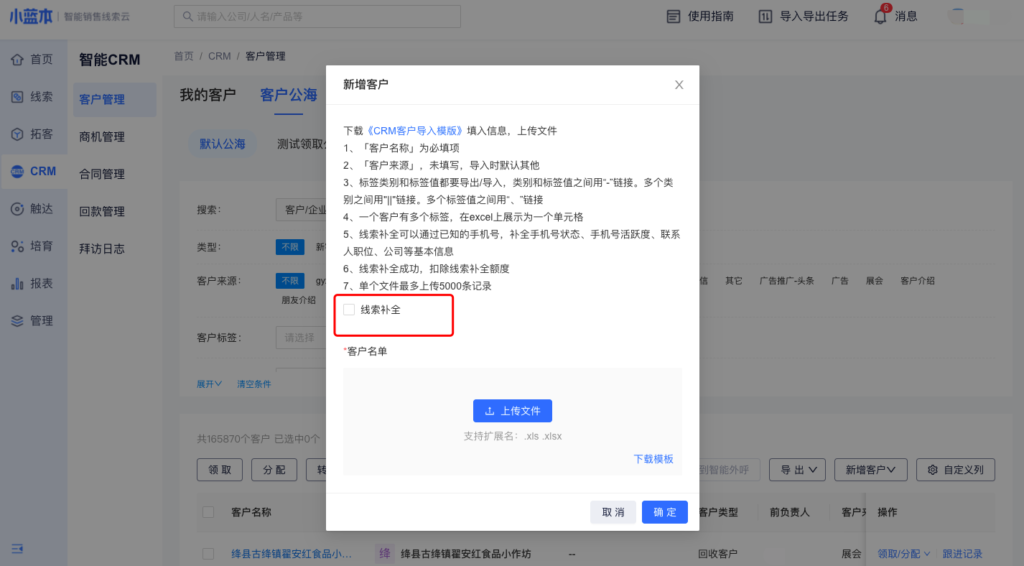Click the 首页 home icon in sidebar
This screenshot has height=566, width=1024.
tap(17, 59)
